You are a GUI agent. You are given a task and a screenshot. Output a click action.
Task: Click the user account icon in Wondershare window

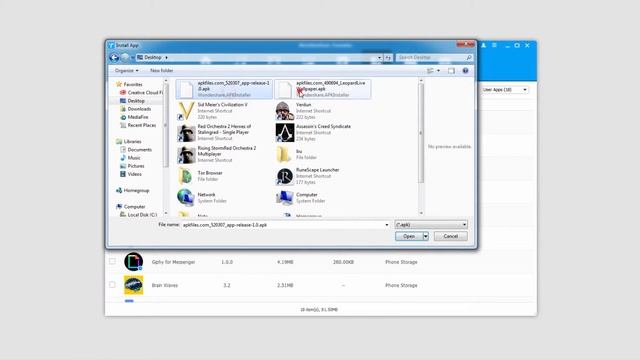pyautogui.click(x=483, y=45)
